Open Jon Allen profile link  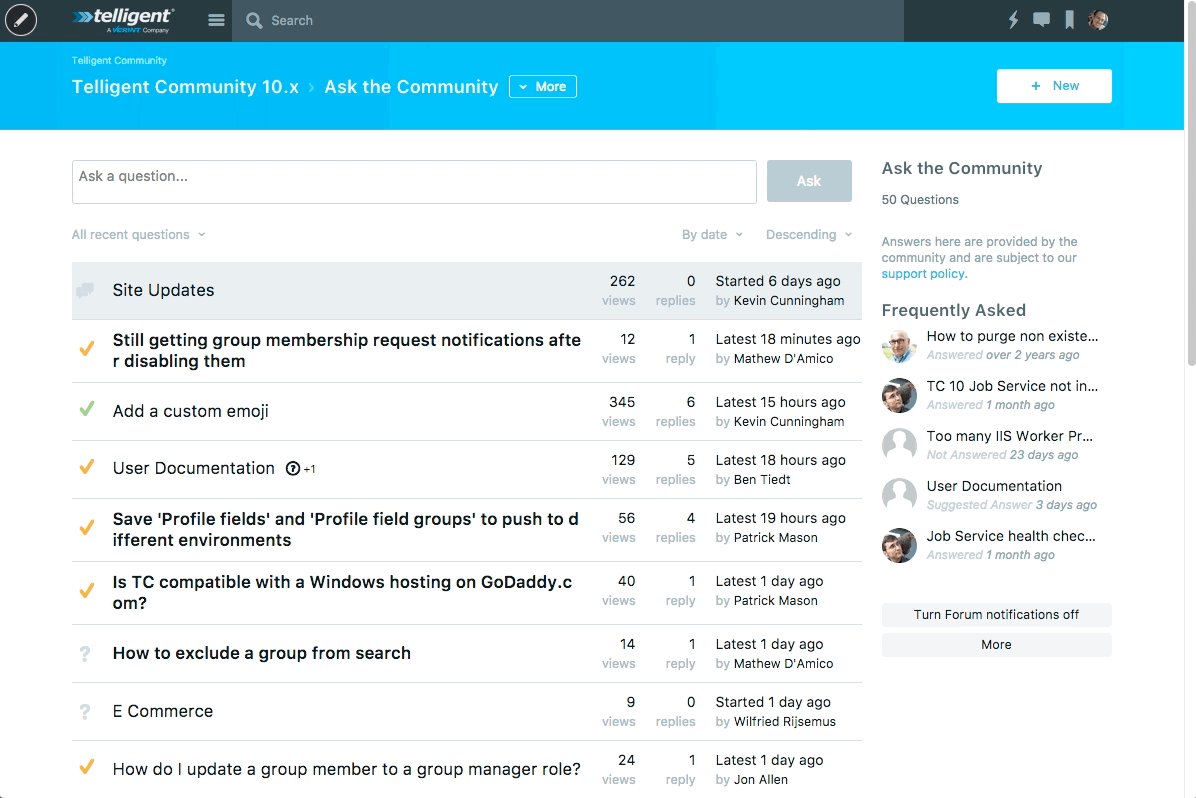click(x=760, y=780)
